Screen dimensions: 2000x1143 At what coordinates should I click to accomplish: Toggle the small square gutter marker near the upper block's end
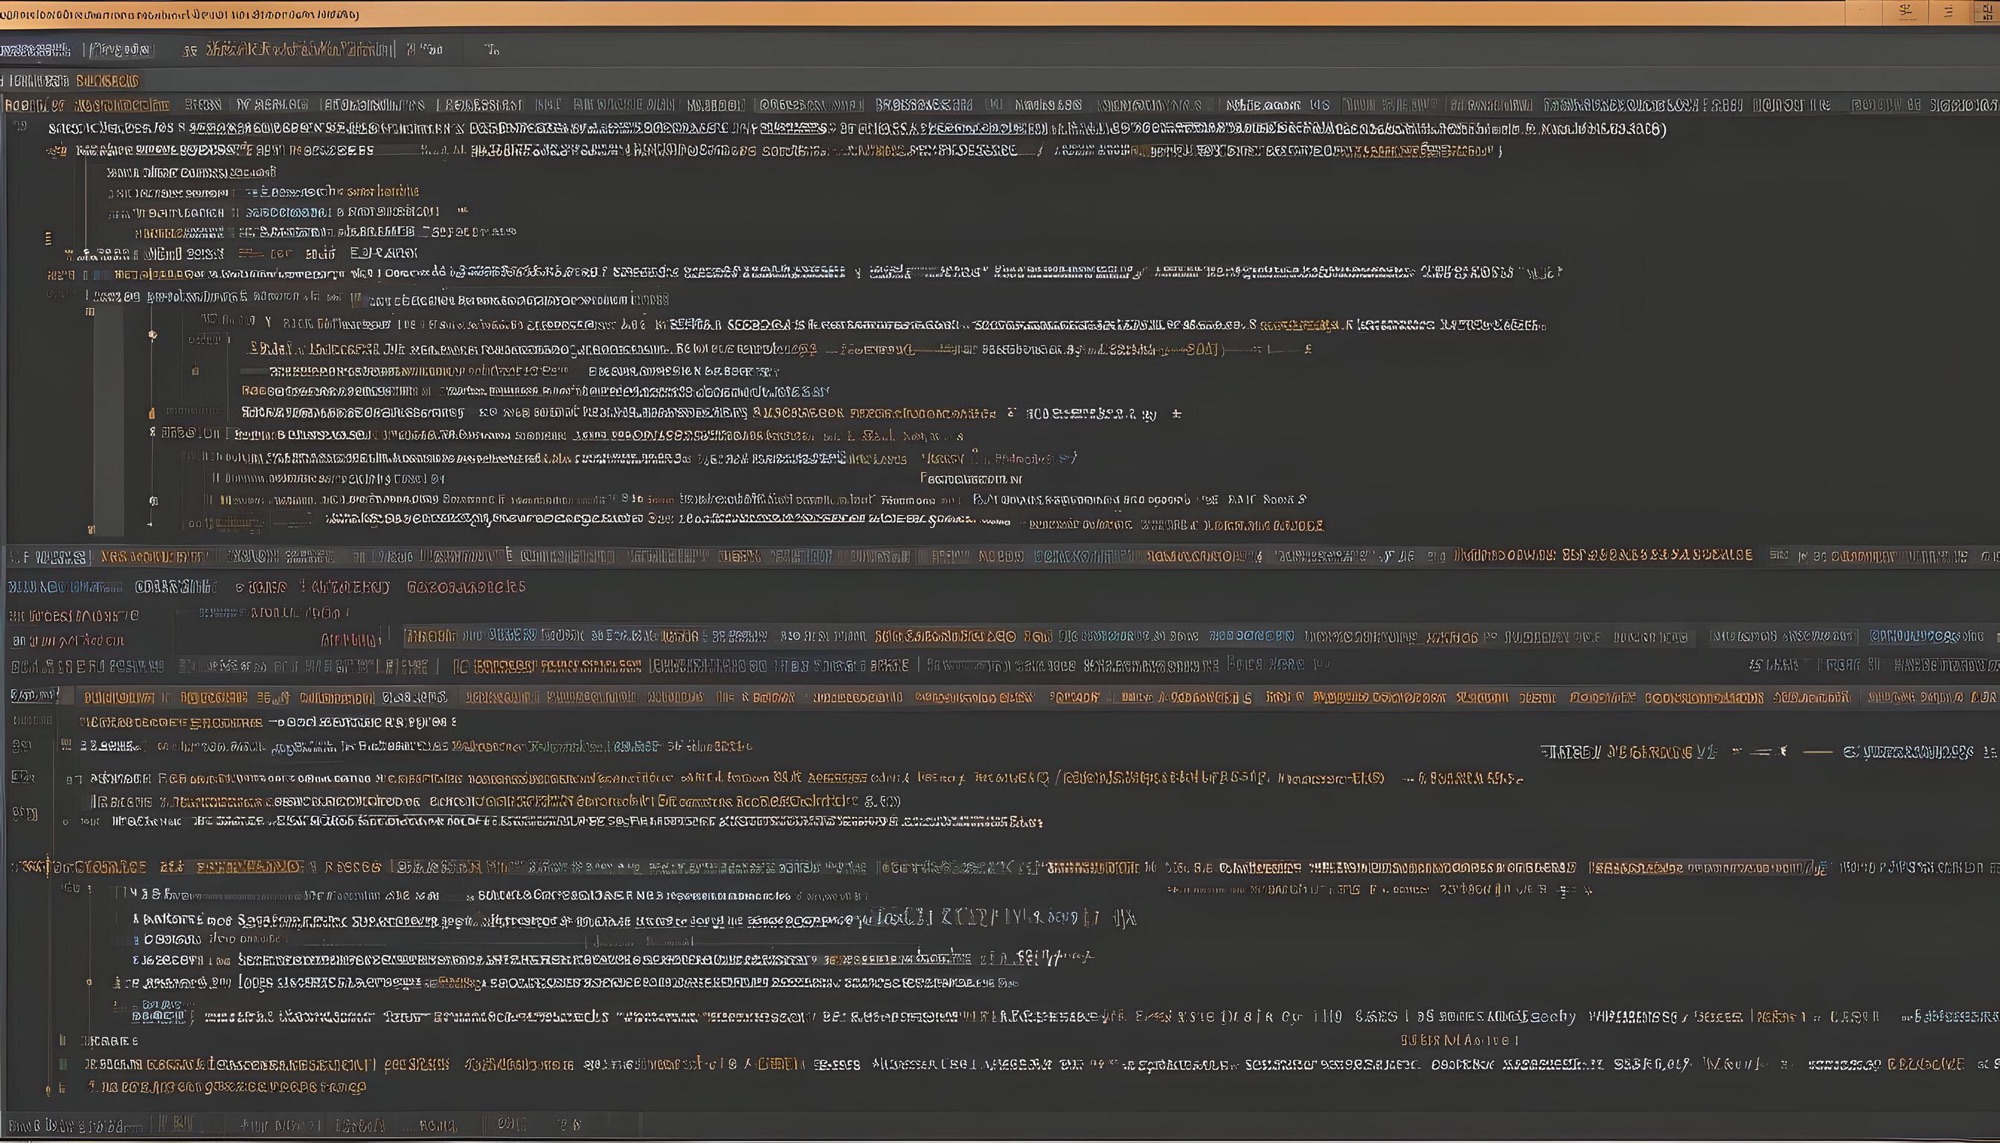pos(91,528)
